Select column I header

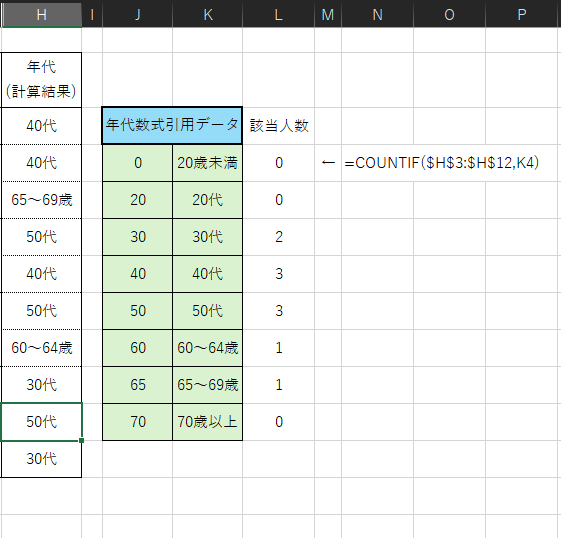(92, 14)
